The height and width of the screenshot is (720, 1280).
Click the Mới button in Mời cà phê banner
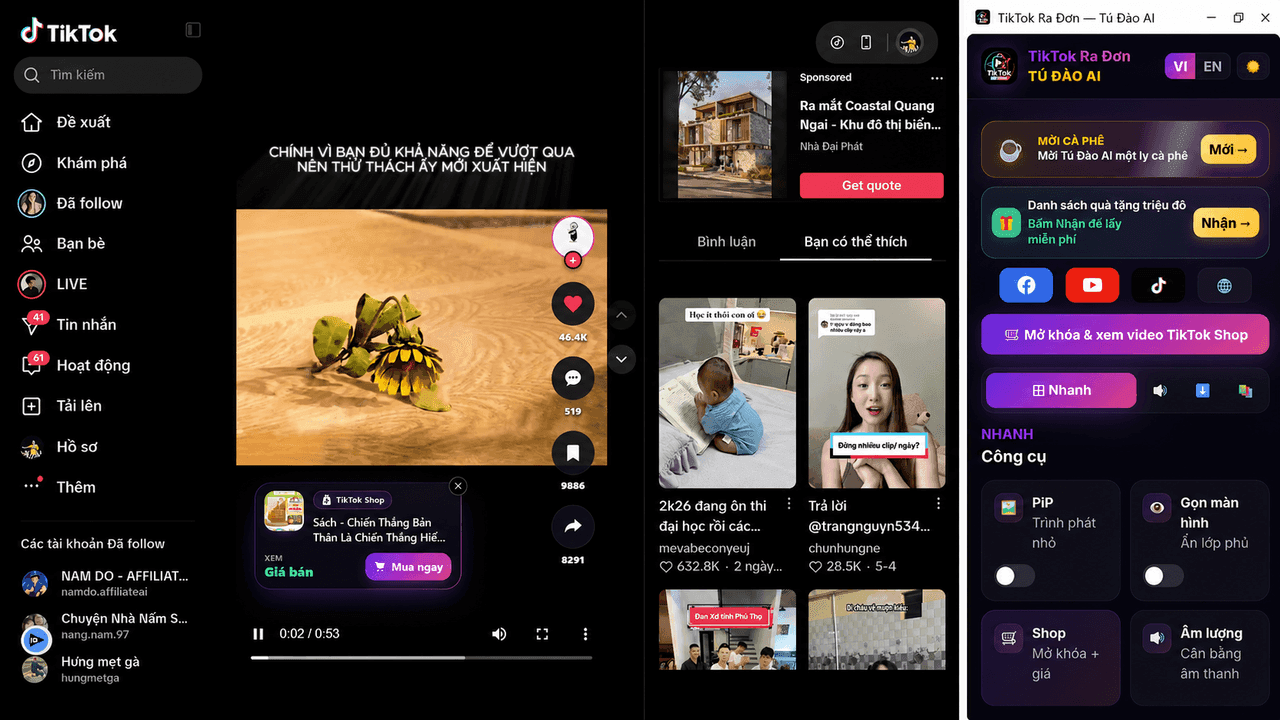tap(1228, 149)
